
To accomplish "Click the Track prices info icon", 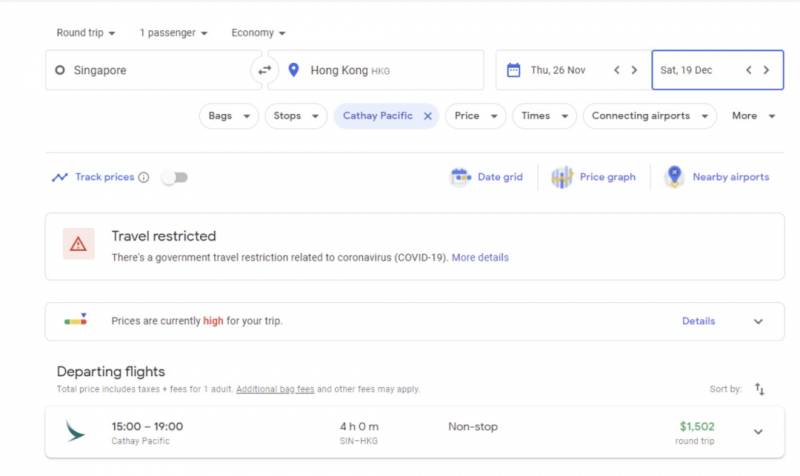I will coord(144,178).
